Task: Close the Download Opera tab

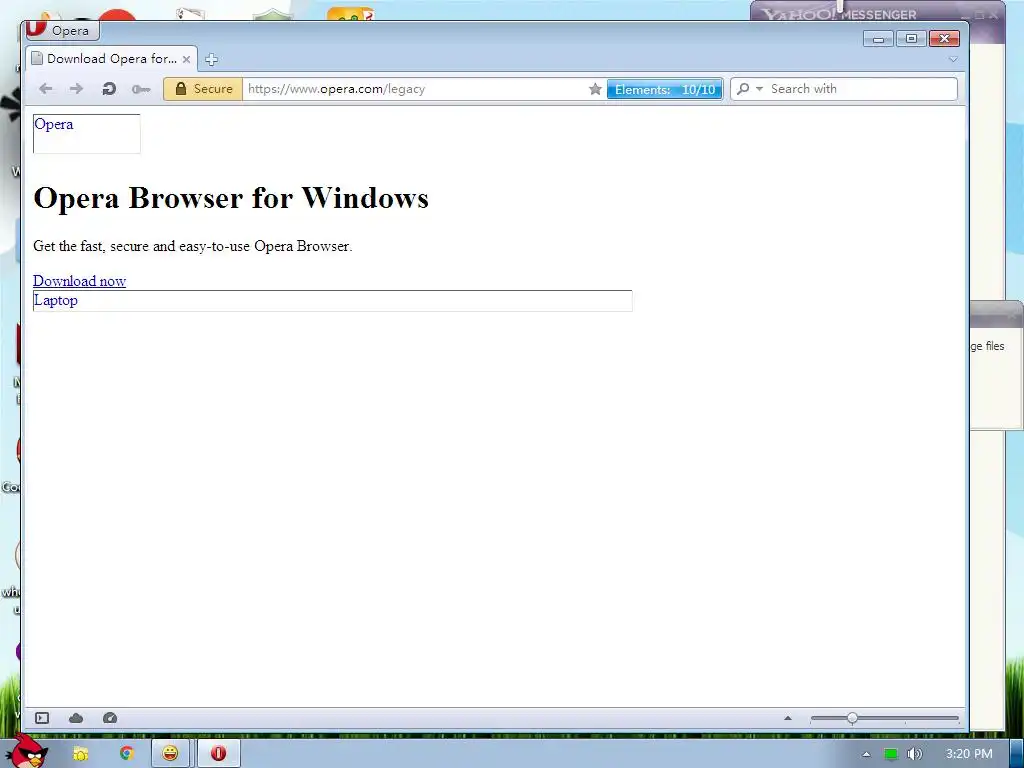Action: (x=186, y=59)
